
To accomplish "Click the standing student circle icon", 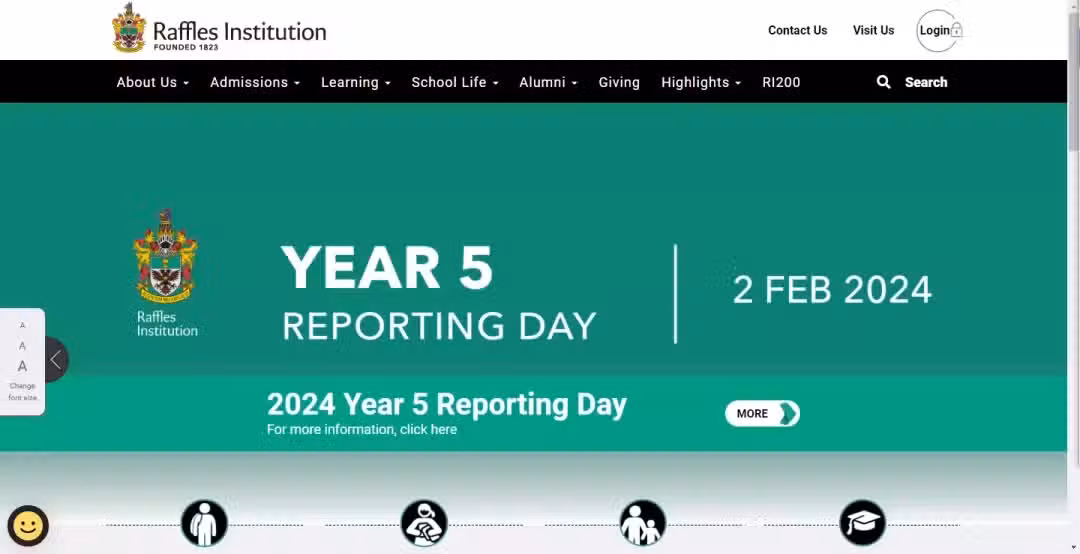I will pyautogui.click(x=204, y=523).
